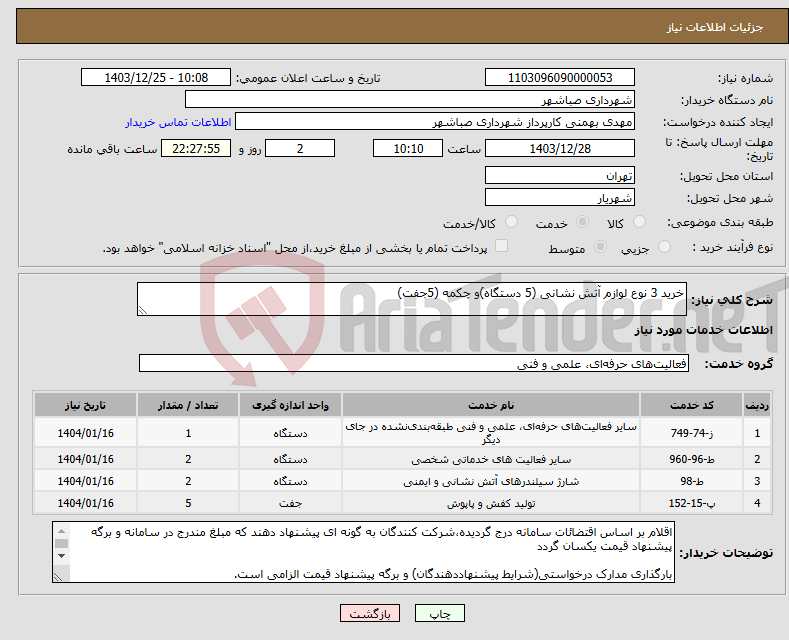Click the unit cell جفت
This screenshot has height=640, width=789.
290,503
